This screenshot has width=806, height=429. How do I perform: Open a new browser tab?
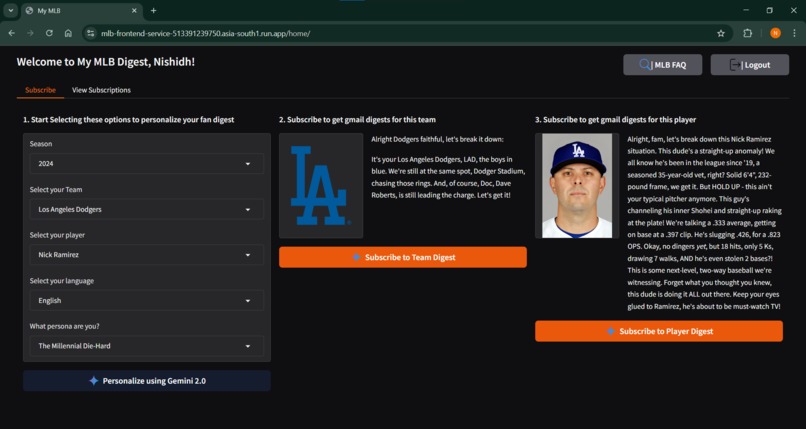point(153,10)
